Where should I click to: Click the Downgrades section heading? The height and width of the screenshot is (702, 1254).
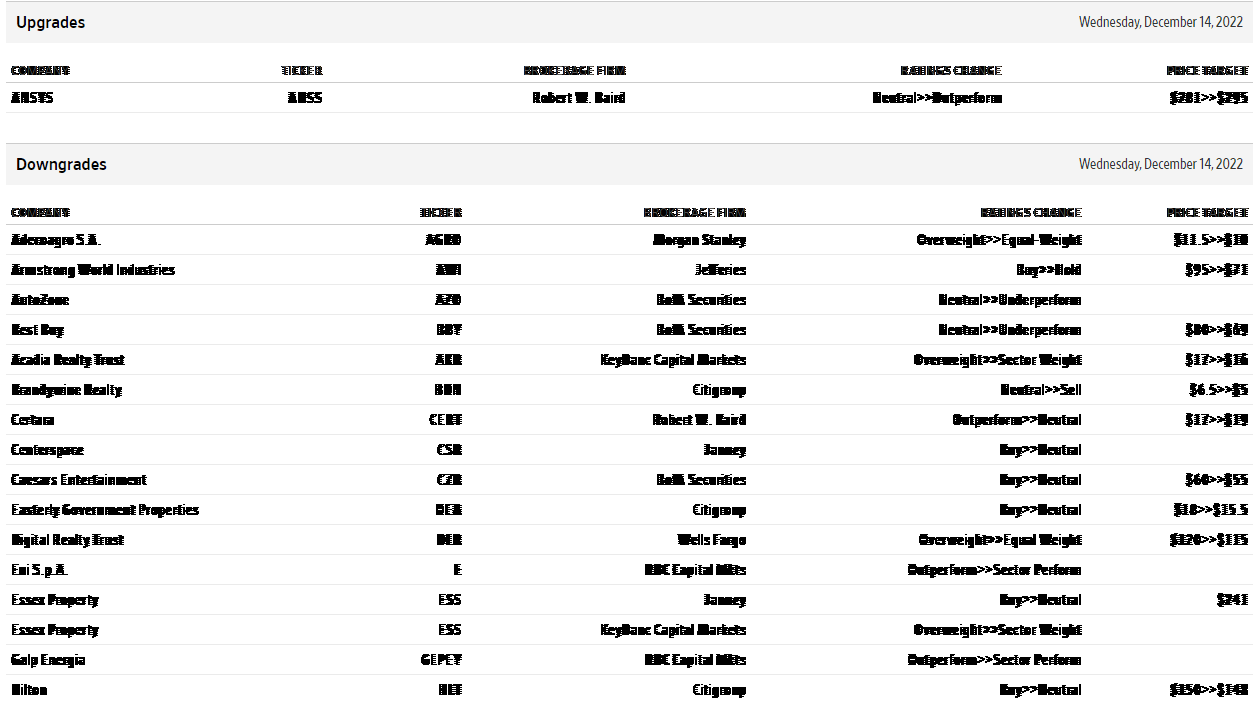(61, 164)
